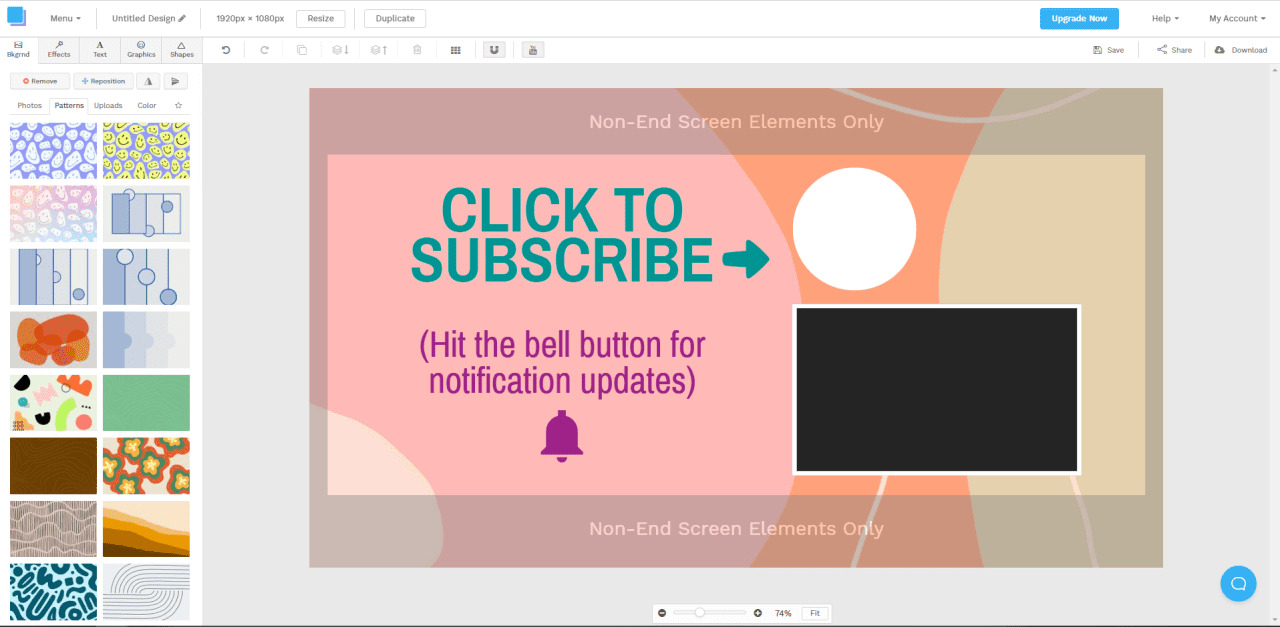This screenshot has width=1280, height=627.
Task: Switch to the Graphics tab
Action: tap(140, 50)
